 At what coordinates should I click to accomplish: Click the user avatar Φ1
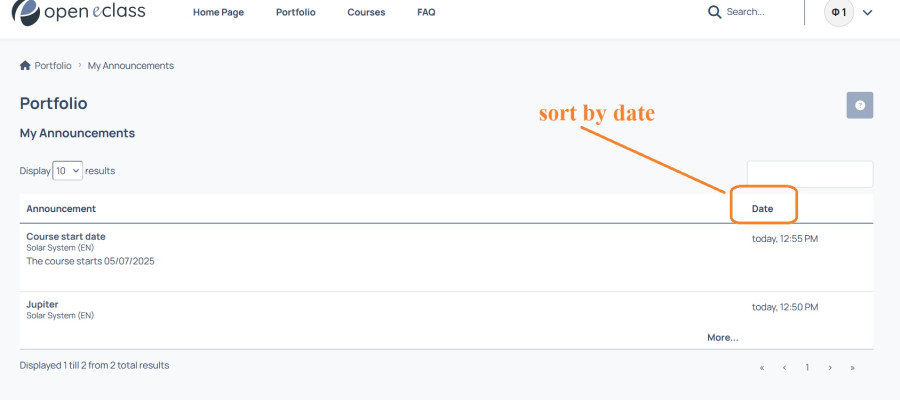click(839, 12)
